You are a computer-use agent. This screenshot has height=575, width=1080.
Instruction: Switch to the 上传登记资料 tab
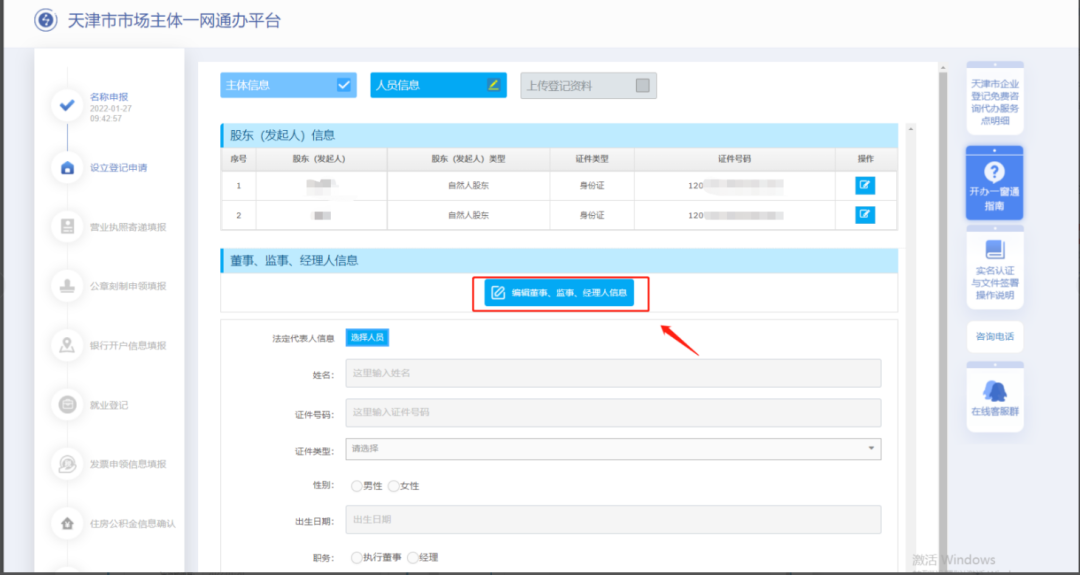(589, 85)
